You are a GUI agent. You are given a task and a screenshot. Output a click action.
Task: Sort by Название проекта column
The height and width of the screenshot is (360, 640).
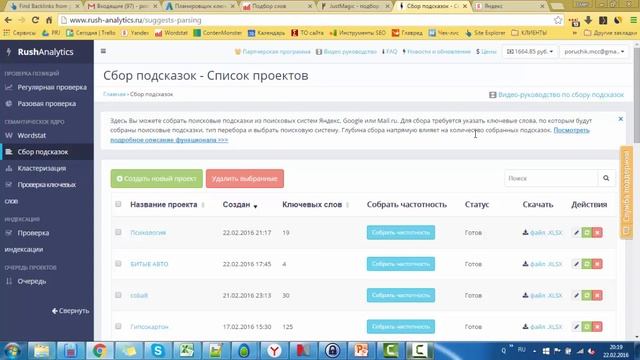click(x=167, y=204)
